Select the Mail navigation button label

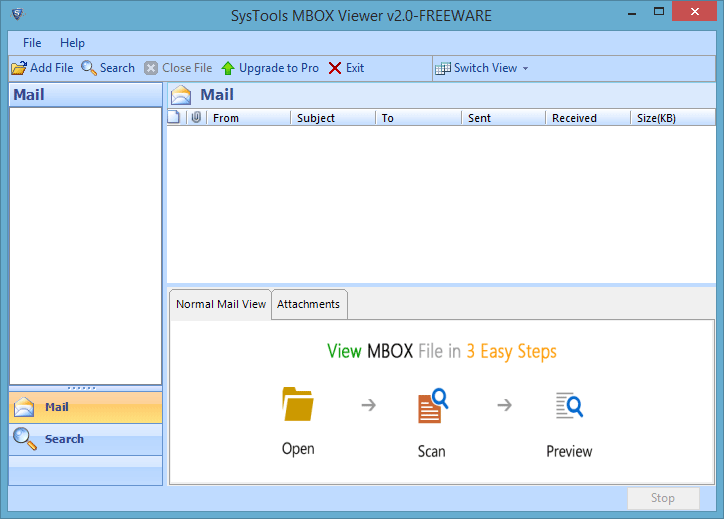[57, 407]
